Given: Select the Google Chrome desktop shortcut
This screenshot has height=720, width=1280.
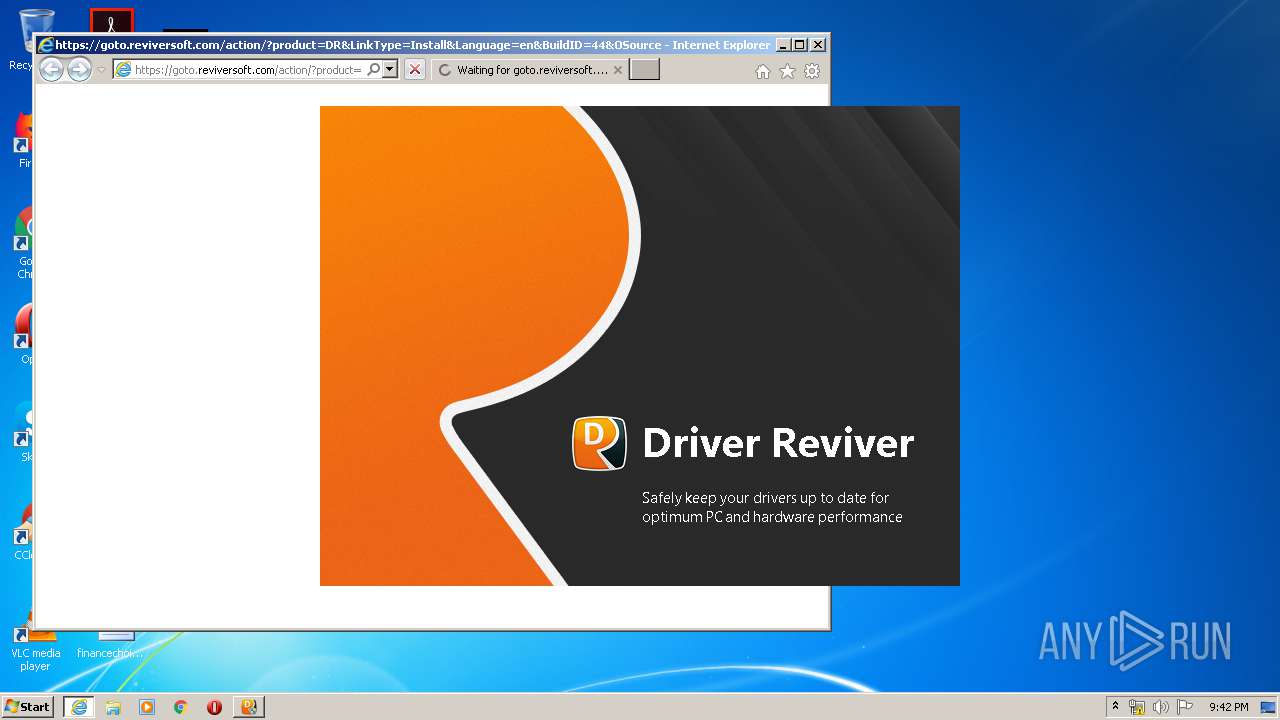Looking at the screenshot, I should pyautogui.click(x=24, y=243).
